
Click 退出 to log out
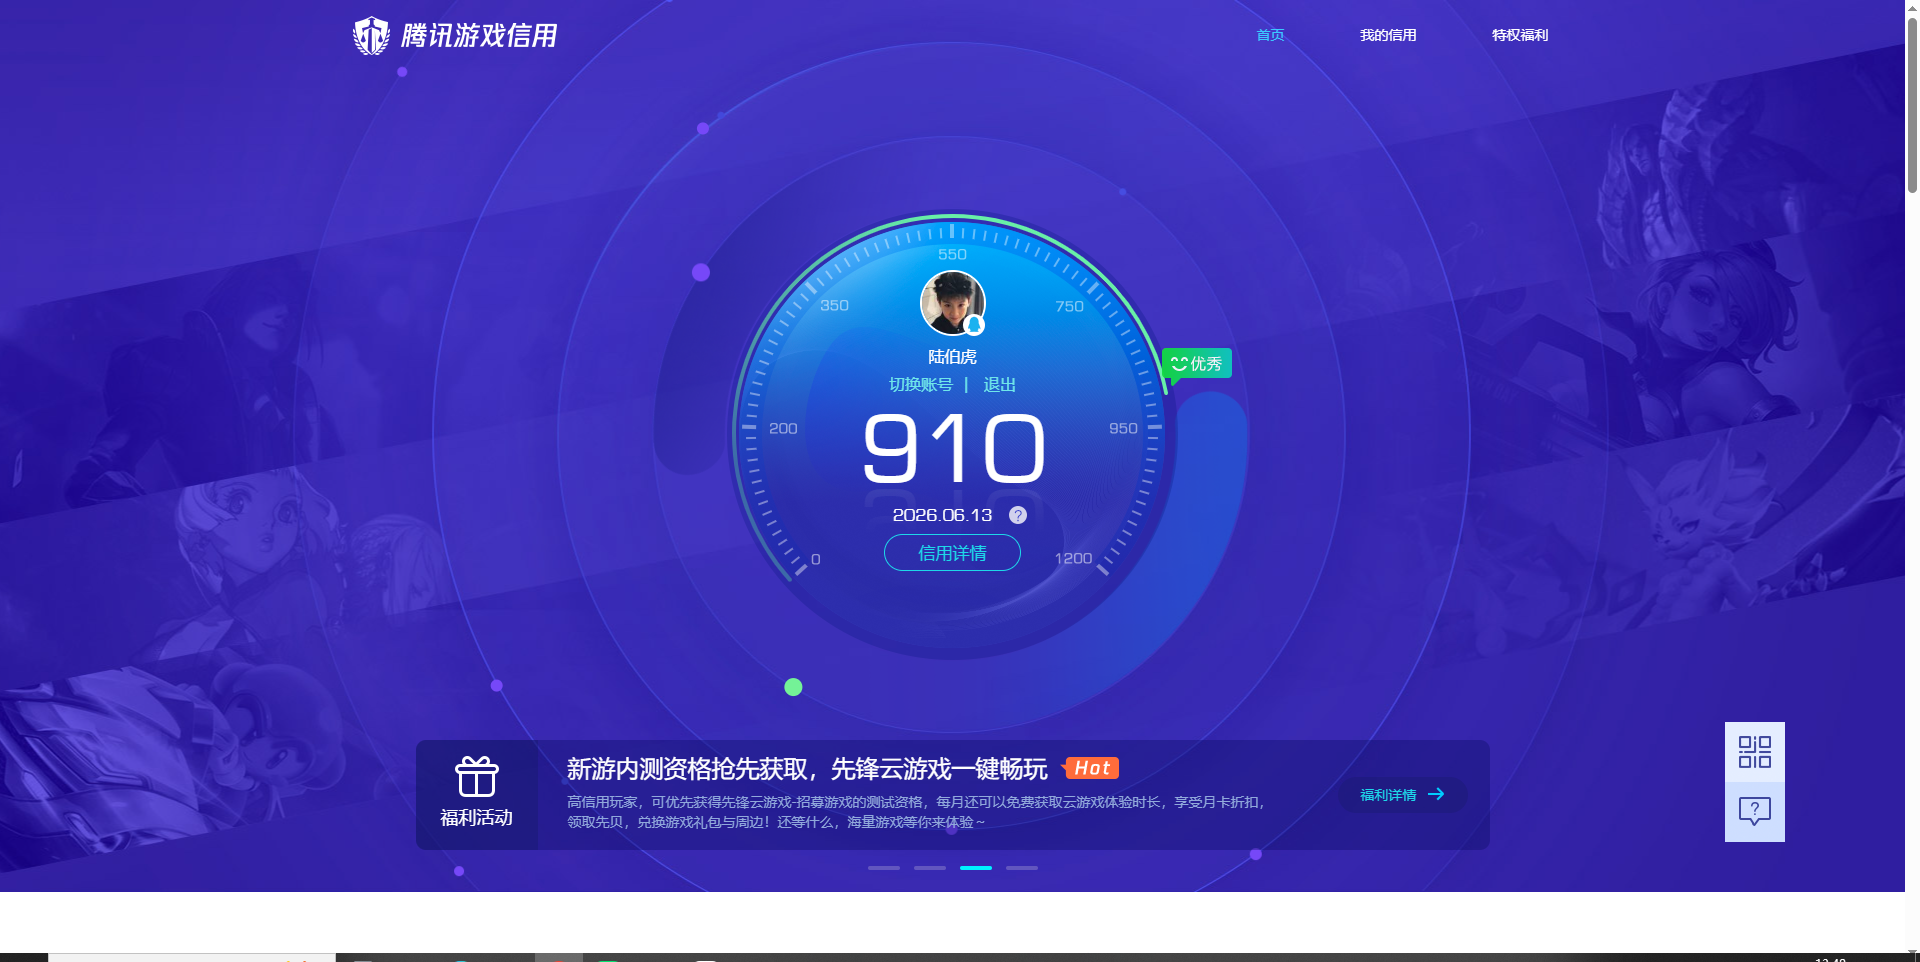[x=999, y=385]
